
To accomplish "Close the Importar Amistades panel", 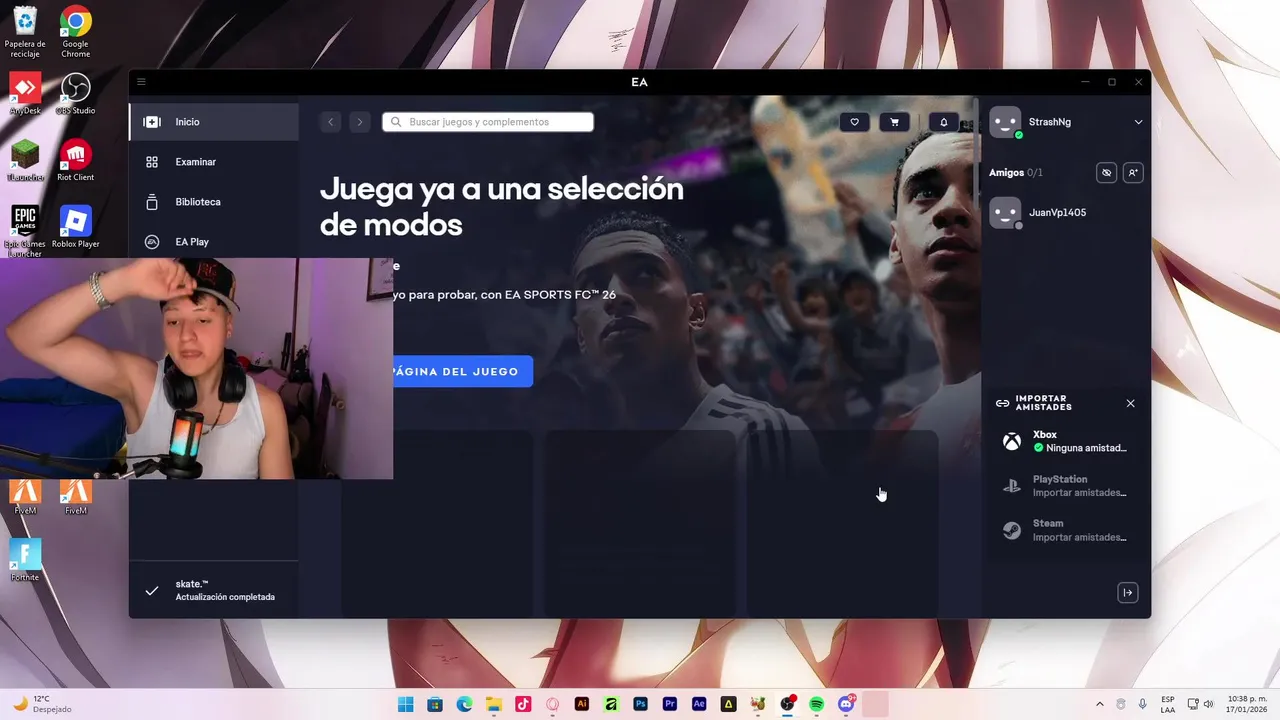I will tap(1130, 404).
